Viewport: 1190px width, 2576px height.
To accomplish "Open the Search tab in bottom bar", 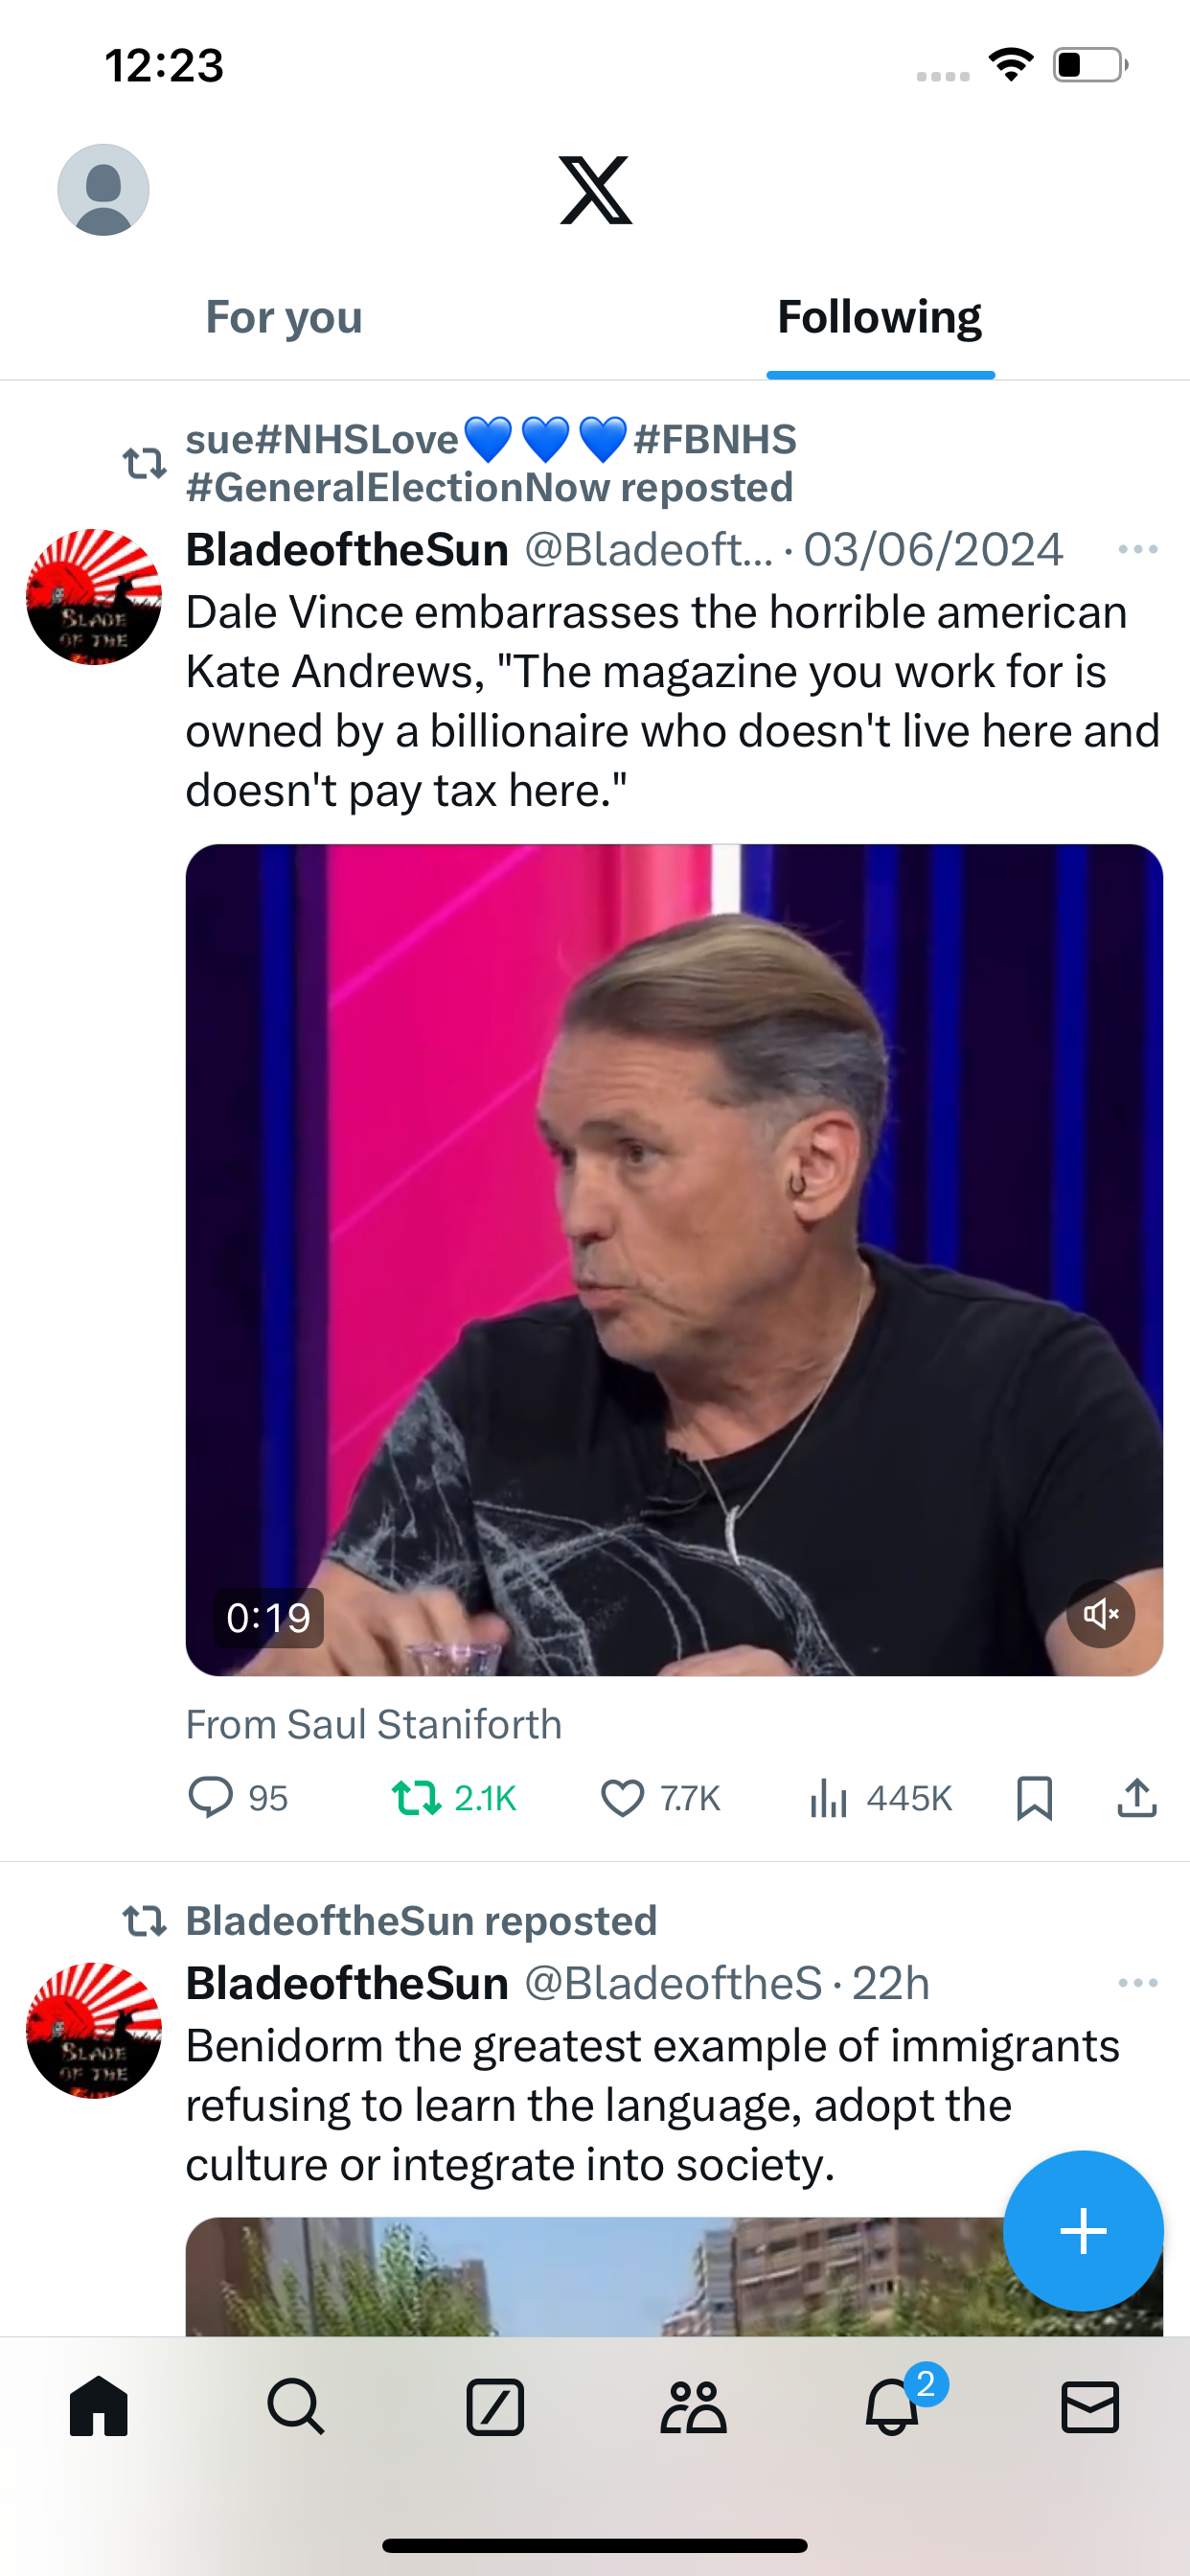I will 296,2406.
